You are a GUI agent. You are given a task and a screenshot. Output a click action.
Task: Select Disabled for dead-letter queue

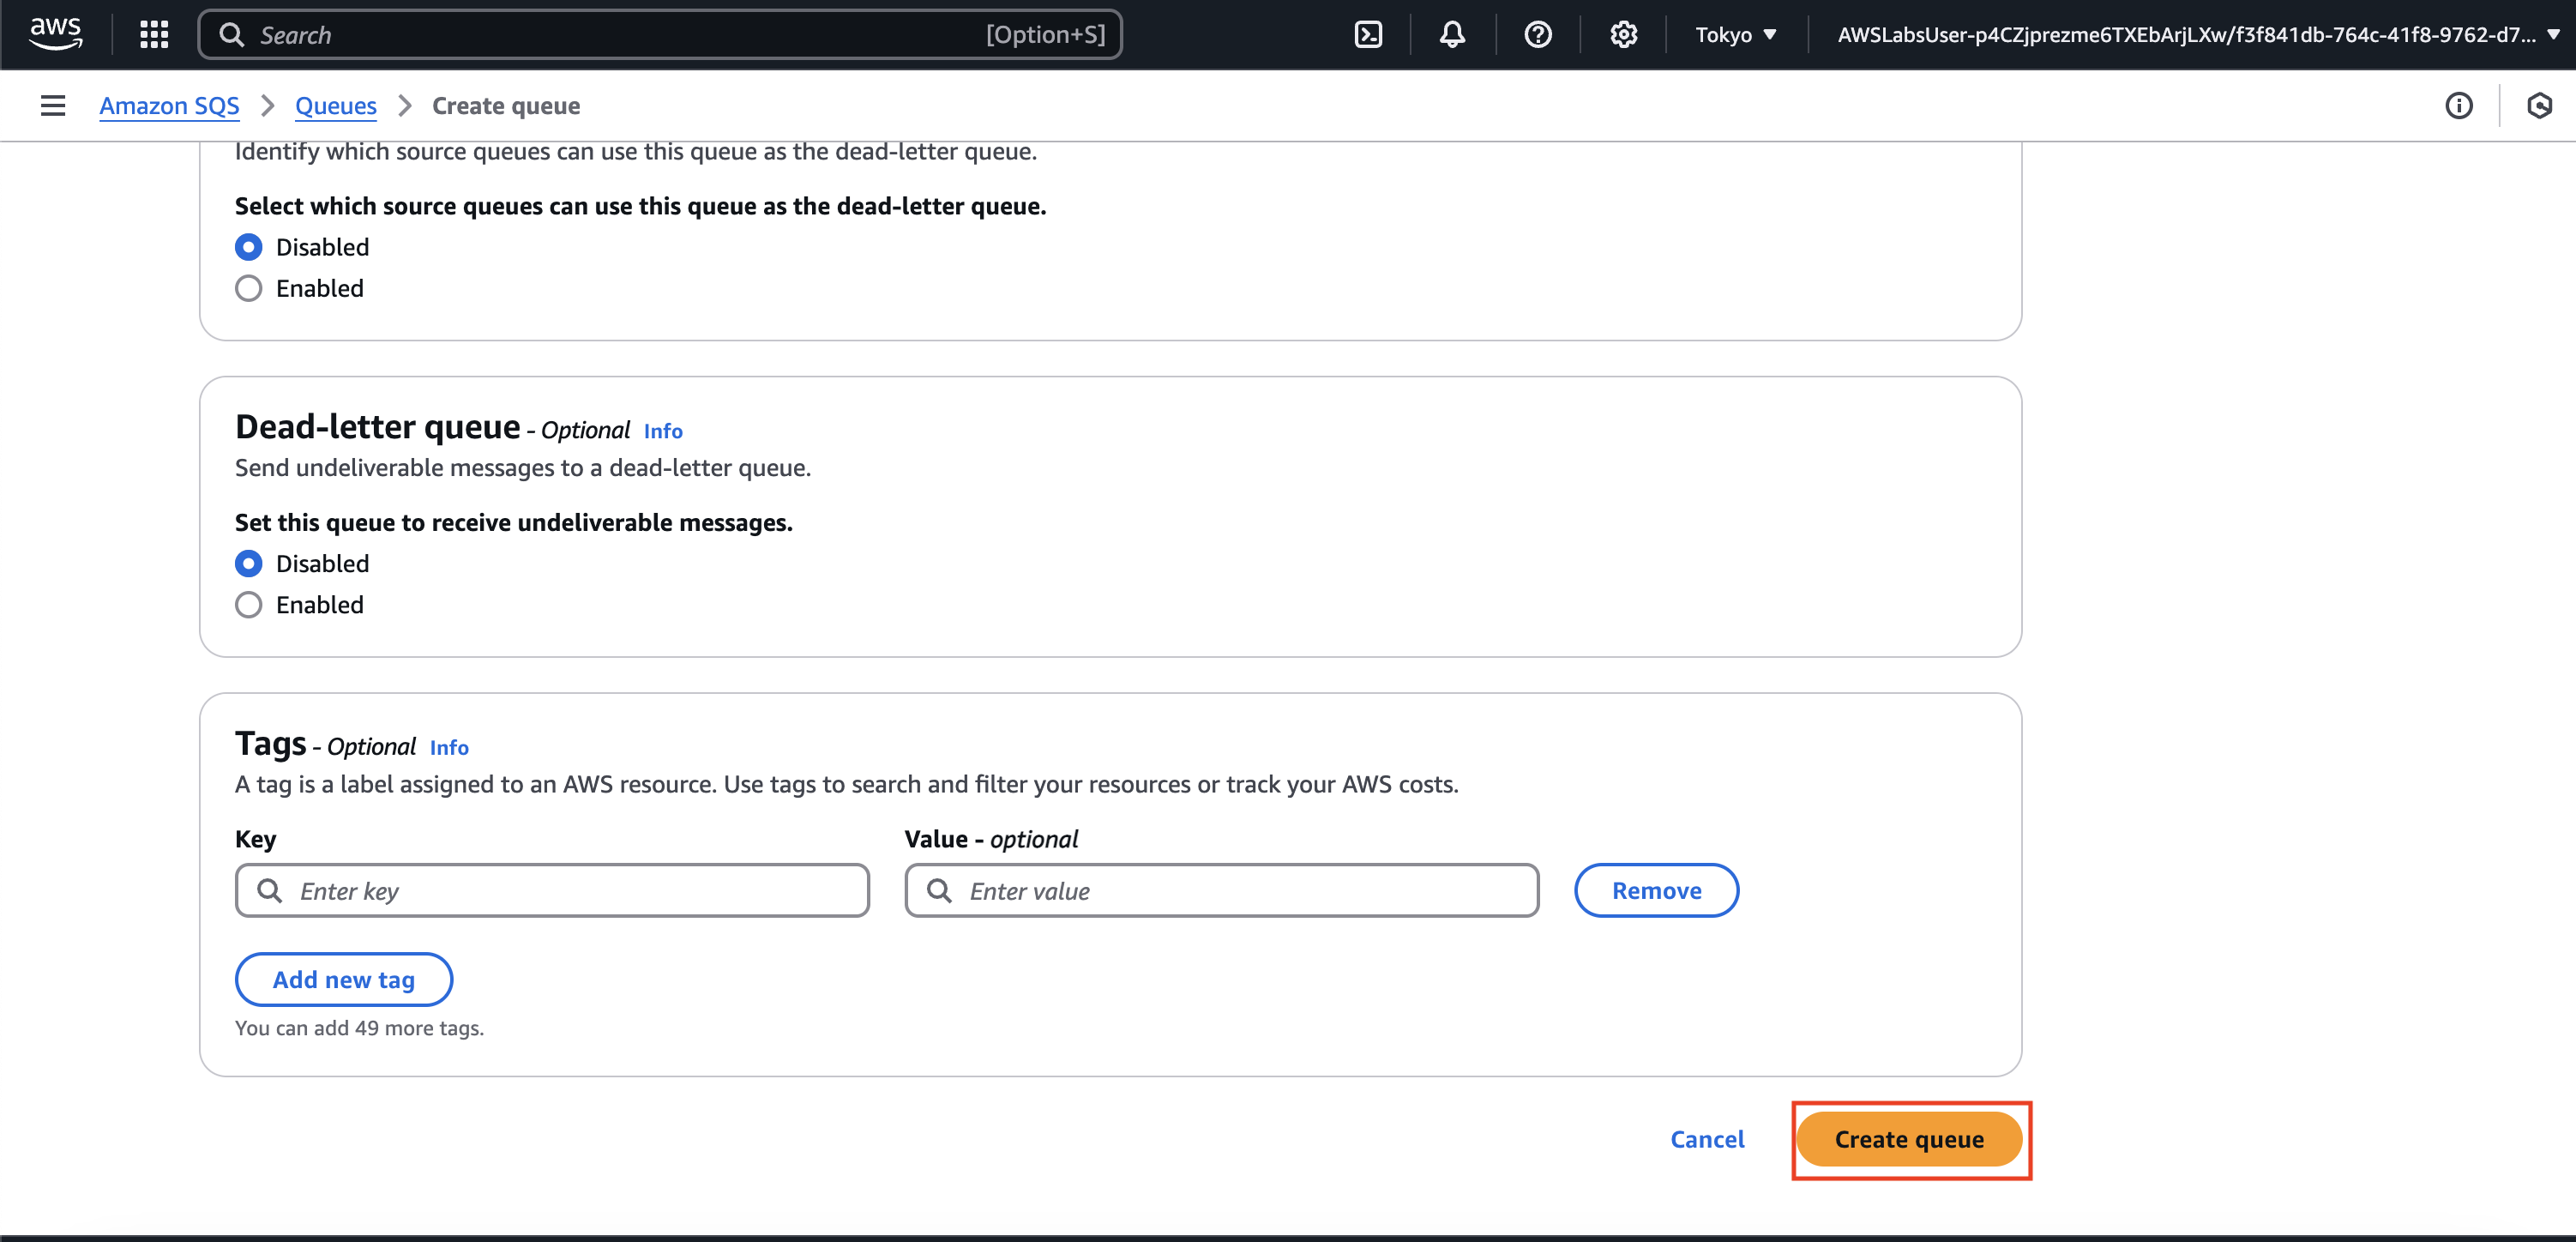point(249,563)
